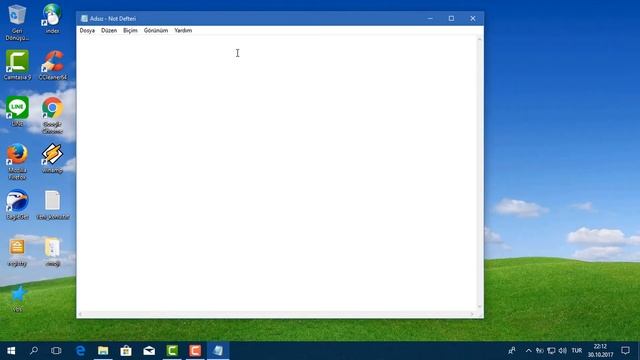The image size is (640, 360).
Task: Open File Explorer from taskbar
Action: (103, 351)
